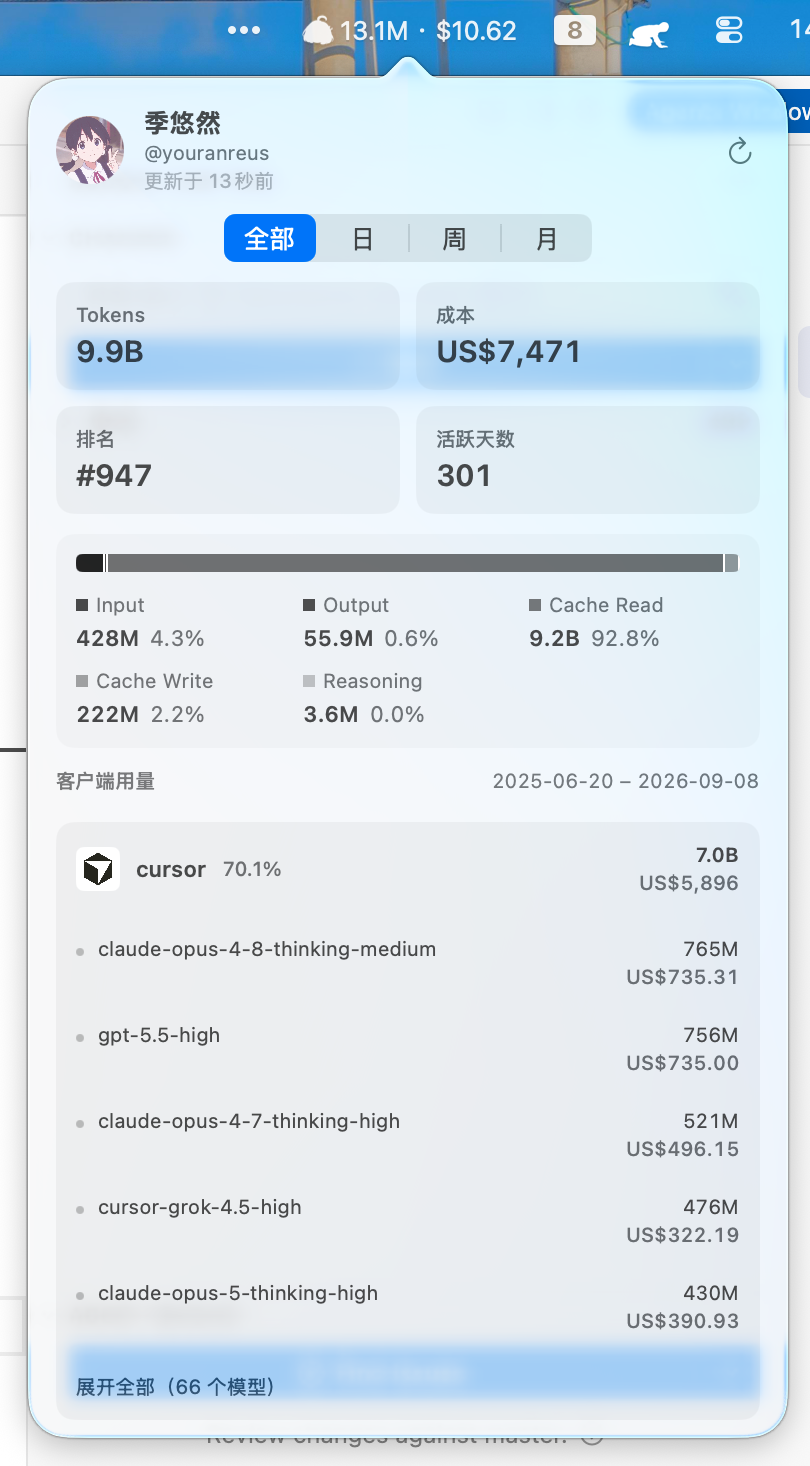The image size is (810, 1466).
Task: Click the badge showing number 8
Action: click(x=574, y=31)
